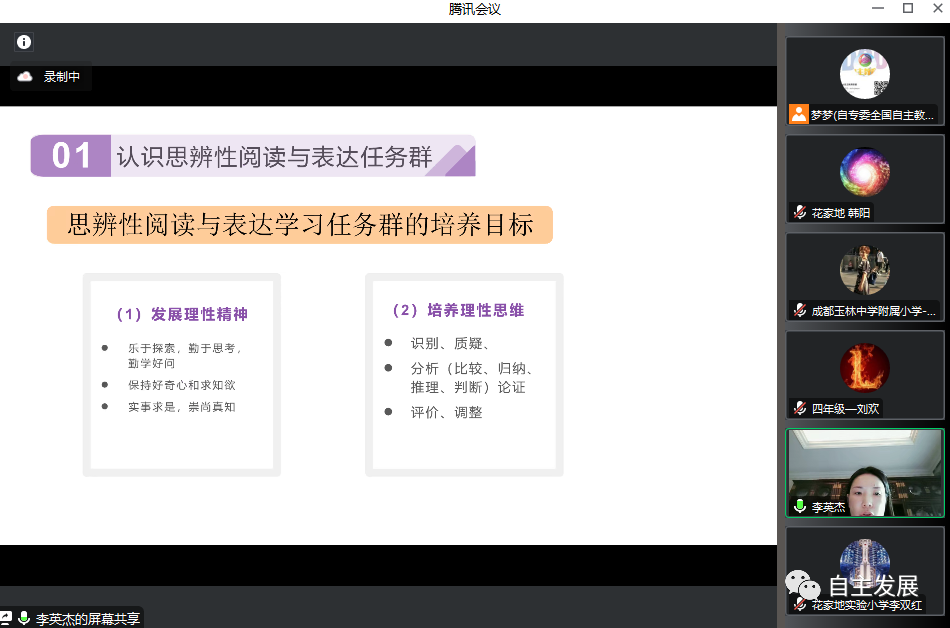The height and width of the screenshot is (628, 950).
Task: Click the screen share icon in the status bar
Action: click(5, 618)
